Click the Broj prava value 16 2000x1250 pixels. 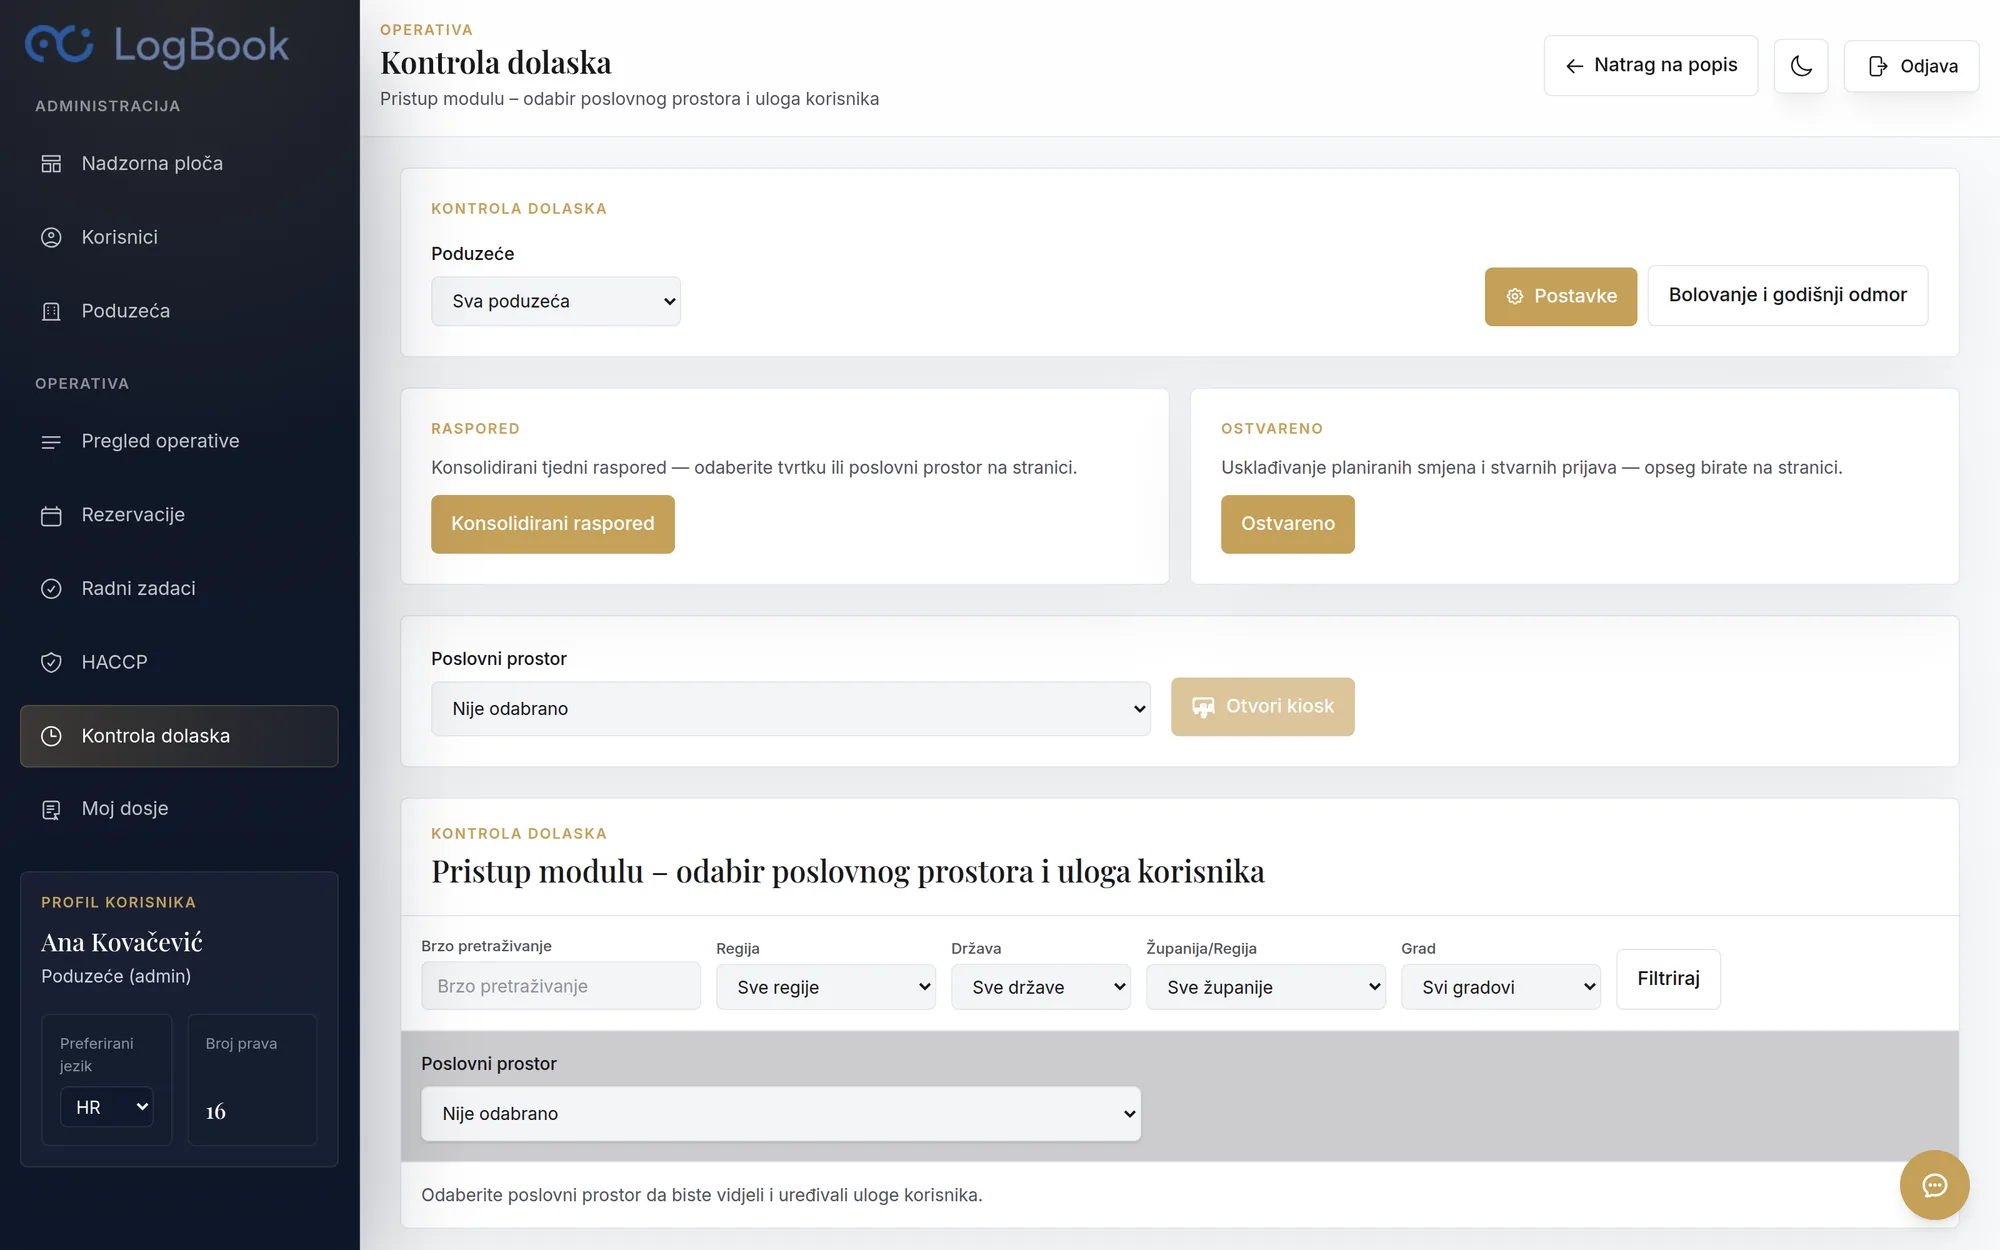(216, 1112)
